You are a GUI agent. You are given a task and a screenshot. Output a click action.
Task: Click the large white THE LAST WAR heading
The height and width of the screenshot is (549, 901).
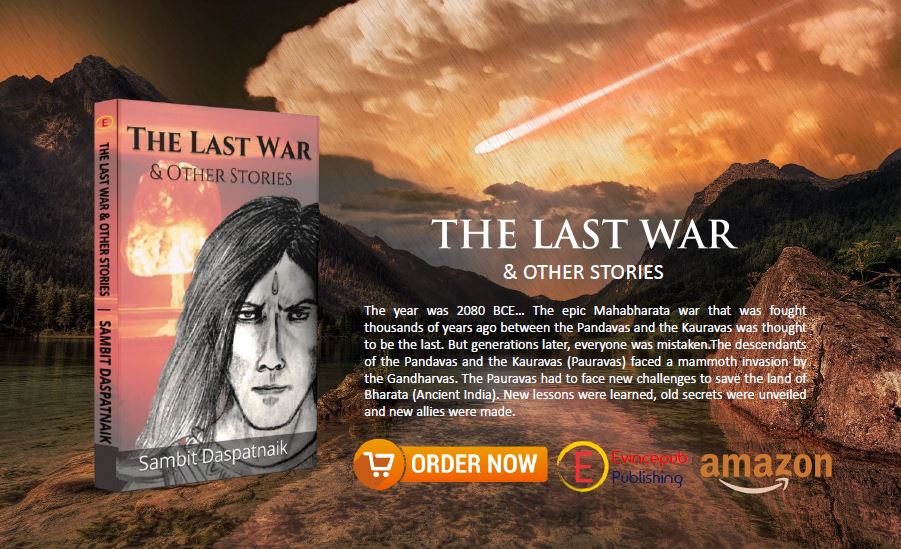583,235
